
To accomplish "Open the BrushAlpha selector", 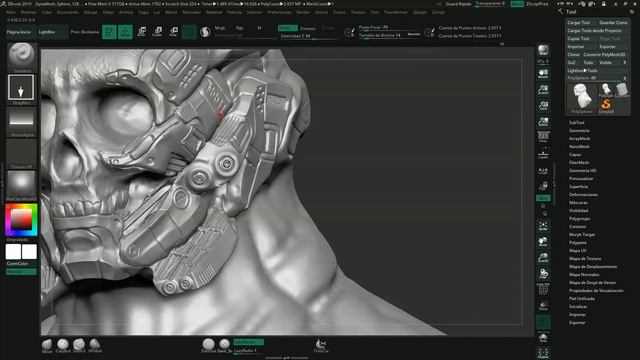I will 21,120.
